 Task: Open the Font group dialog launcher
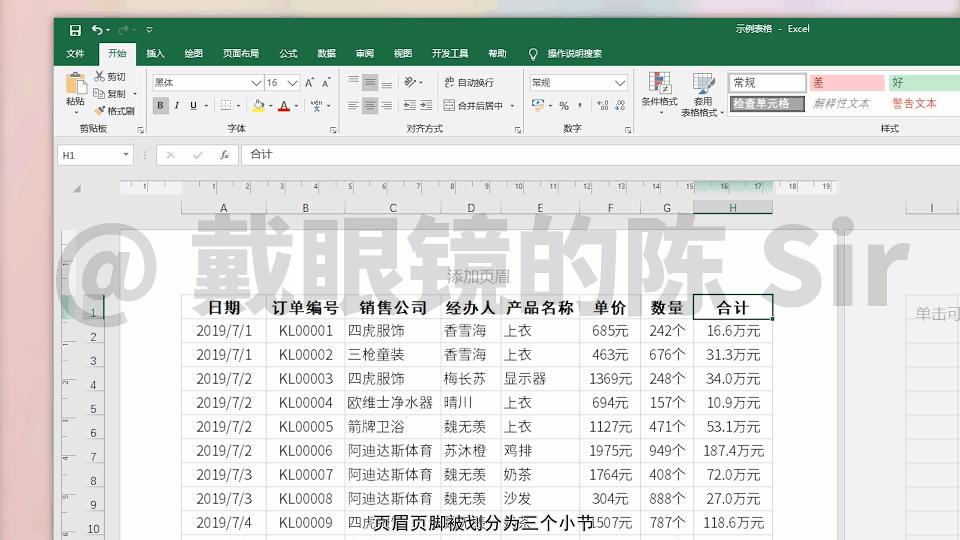point(334,130)
